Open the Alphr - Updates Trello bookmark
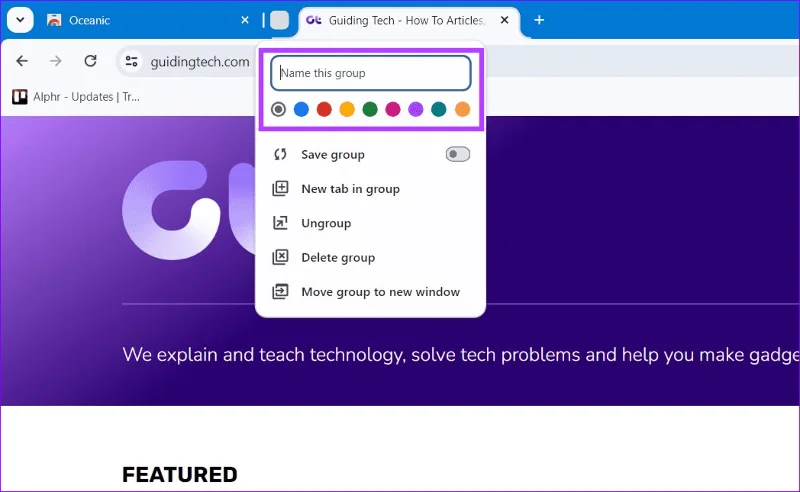This screenshot has height=492, width=800. (76, 96)
